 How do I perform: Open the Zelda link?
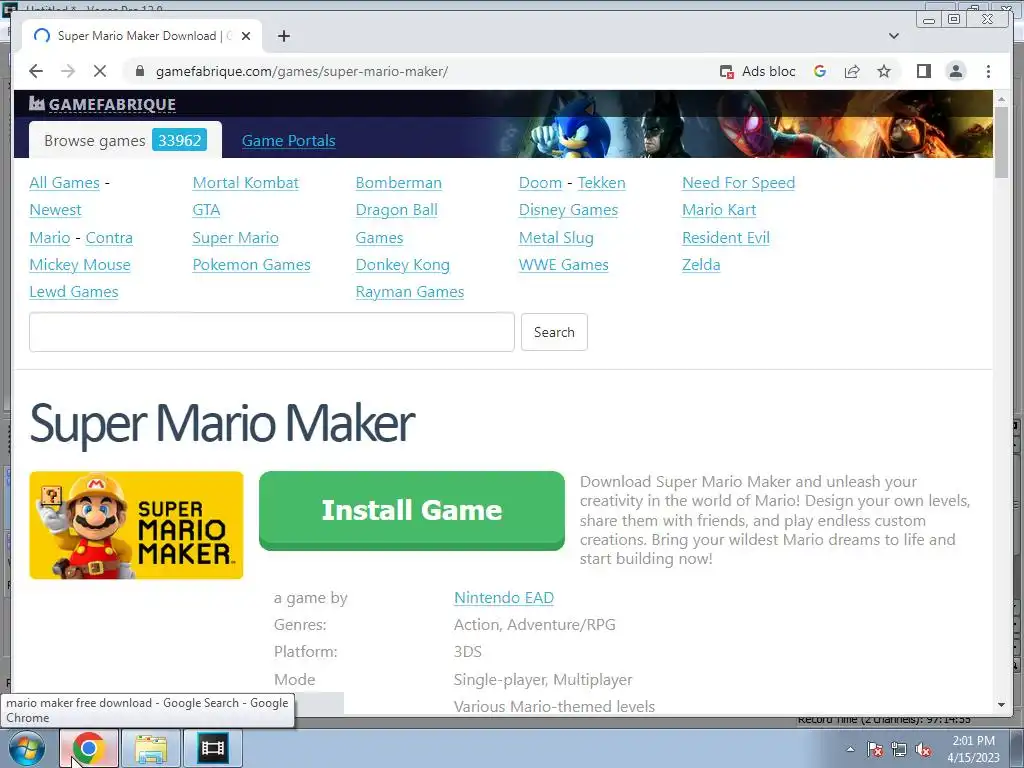tap(701, 264)
